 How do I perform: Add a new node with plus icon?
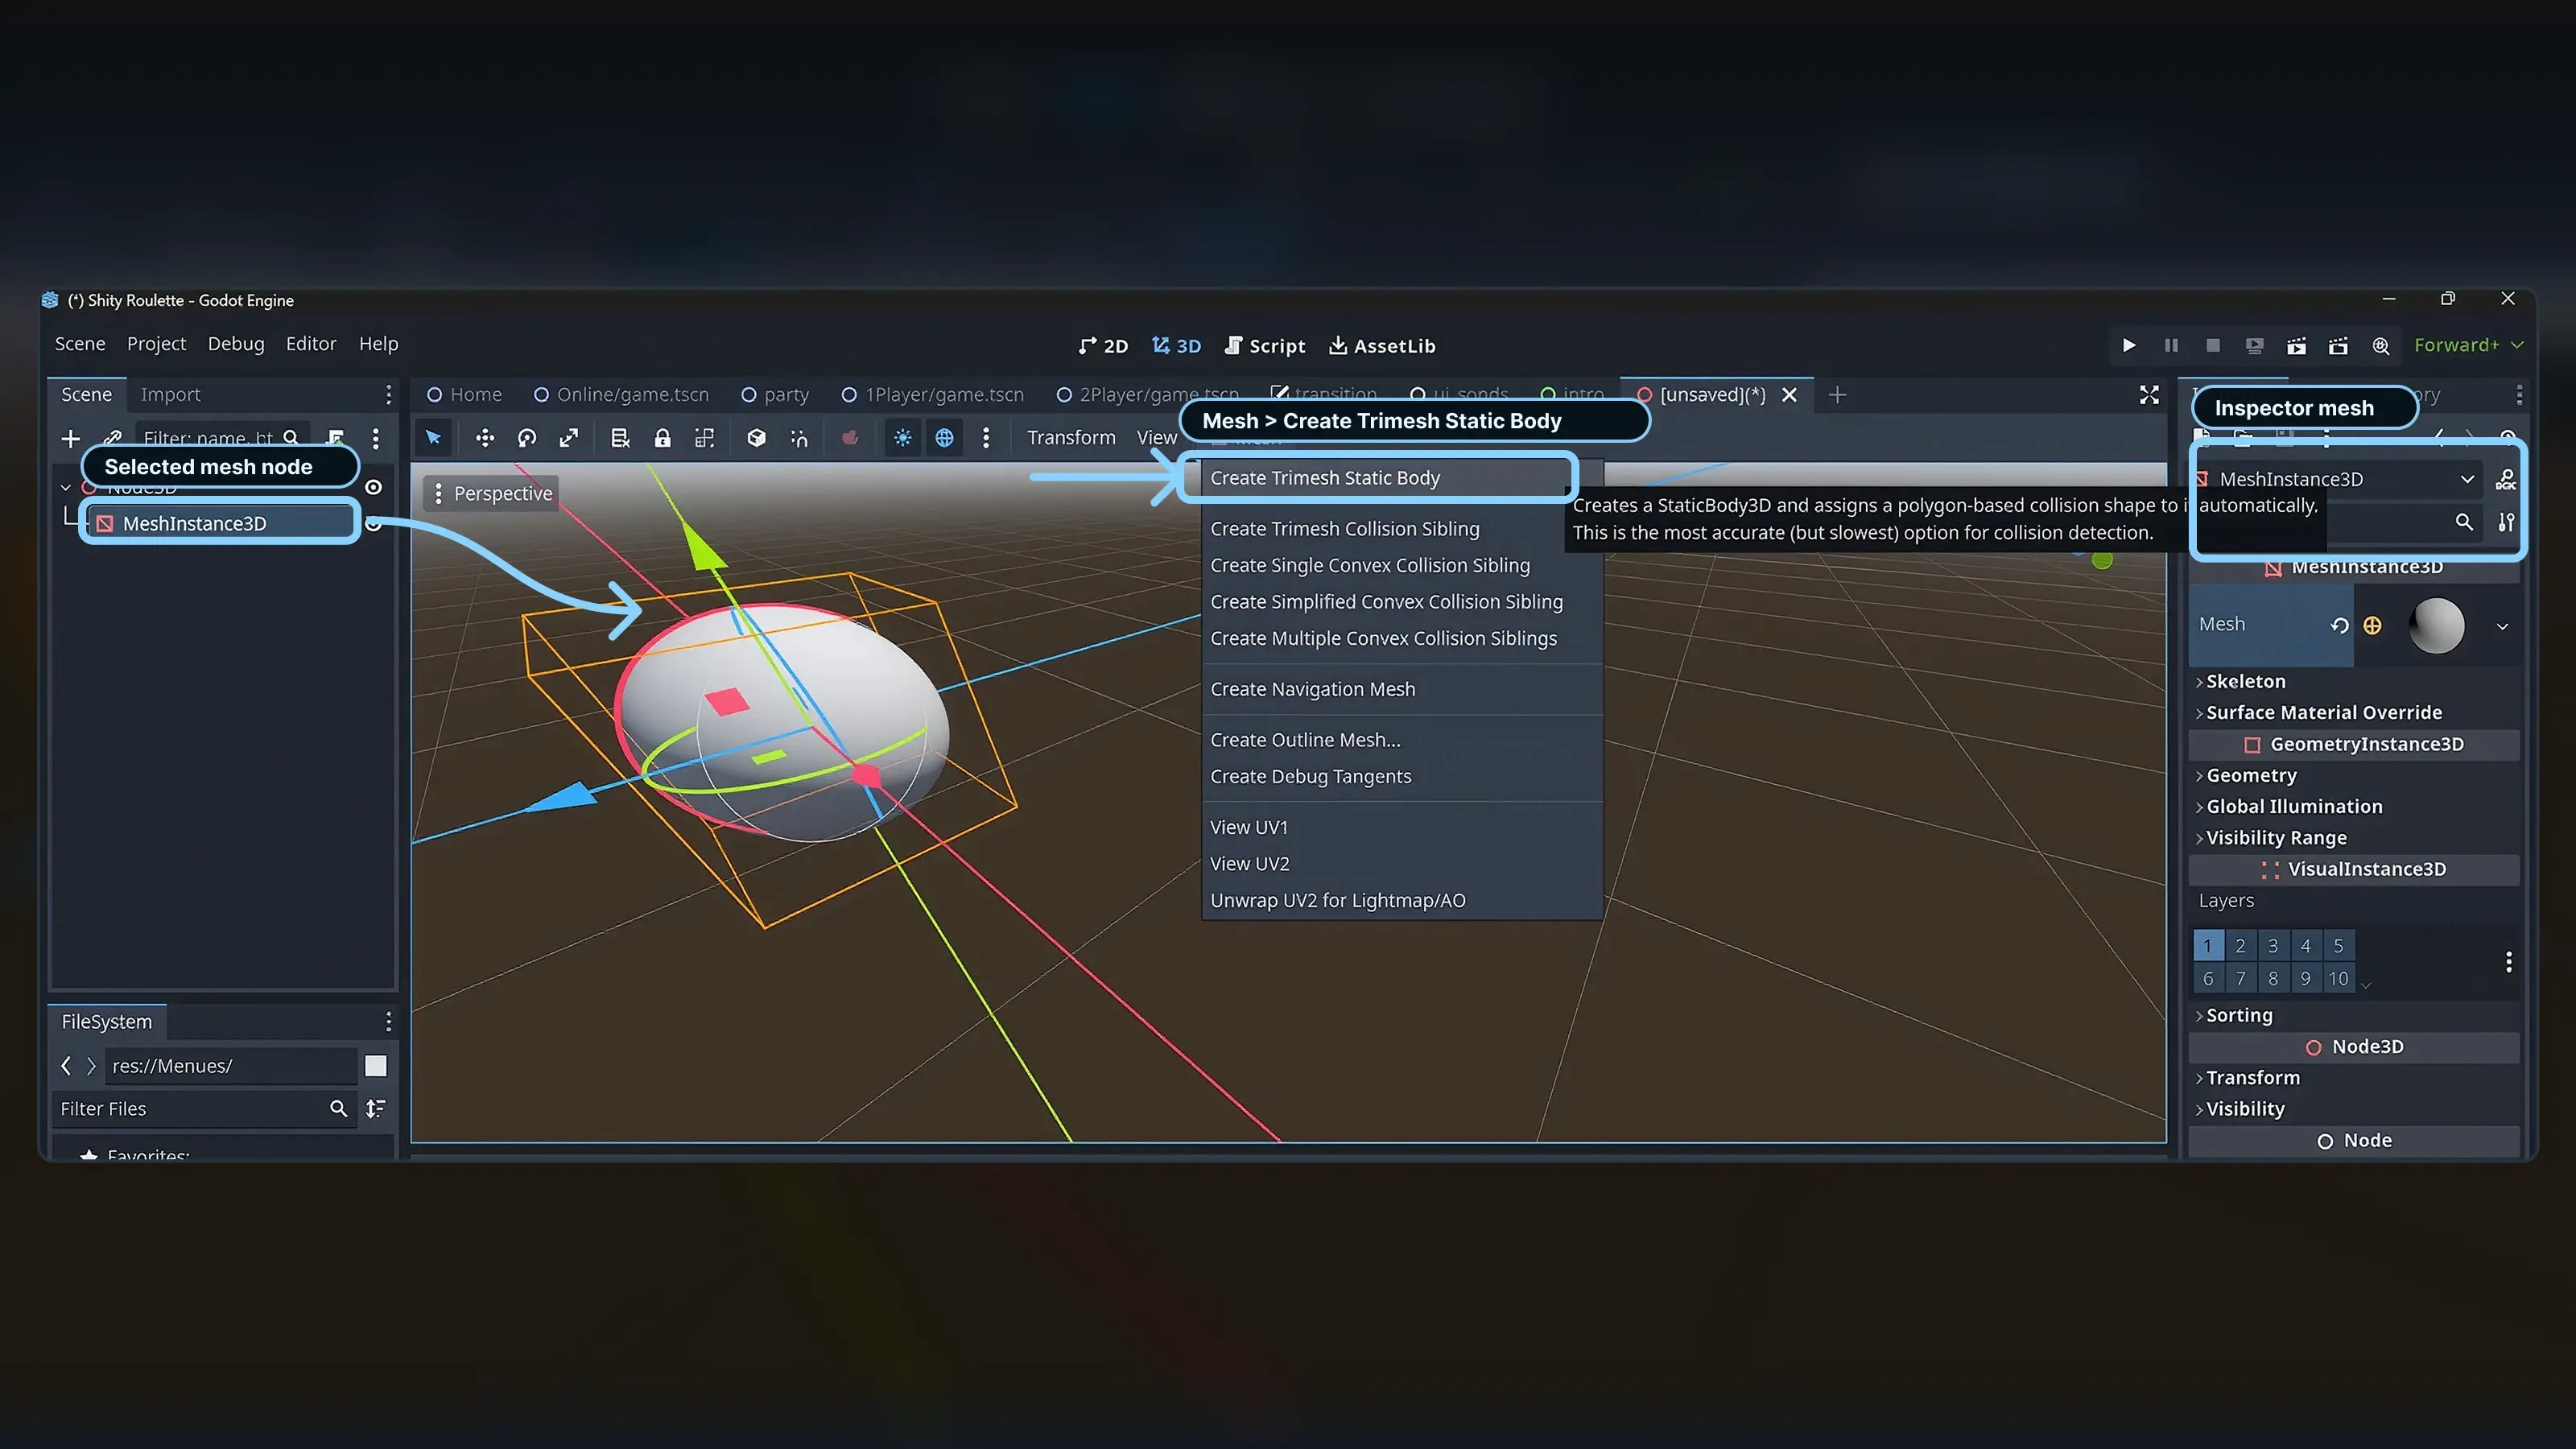(x=71, y=438)
